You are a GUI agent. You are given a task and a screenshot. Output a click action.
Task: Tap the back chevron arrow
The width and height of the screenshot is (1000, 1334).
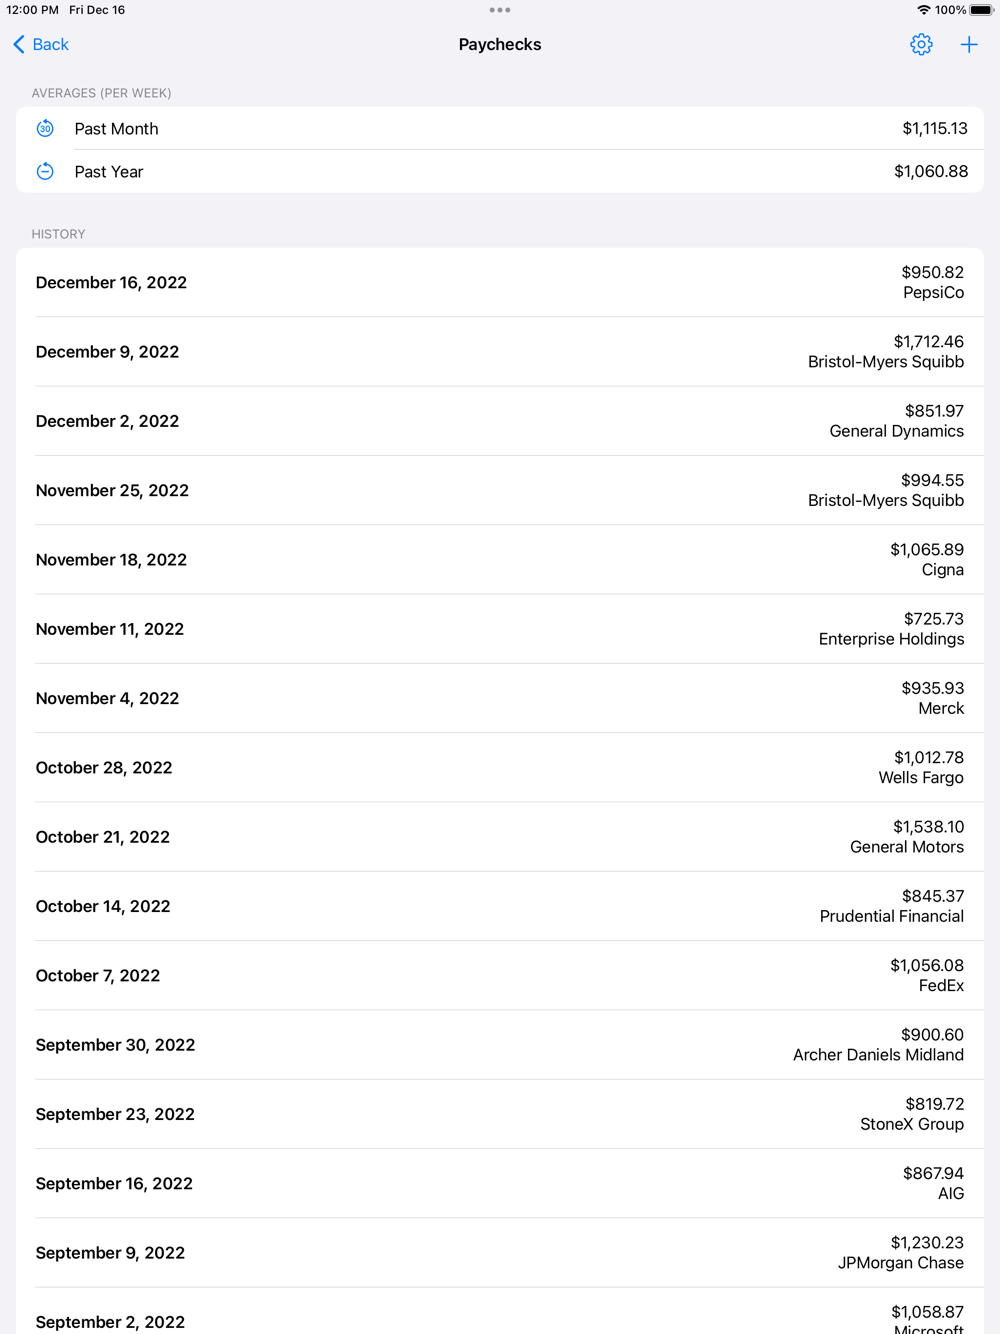pyautogui.click(x=19, y=44)
